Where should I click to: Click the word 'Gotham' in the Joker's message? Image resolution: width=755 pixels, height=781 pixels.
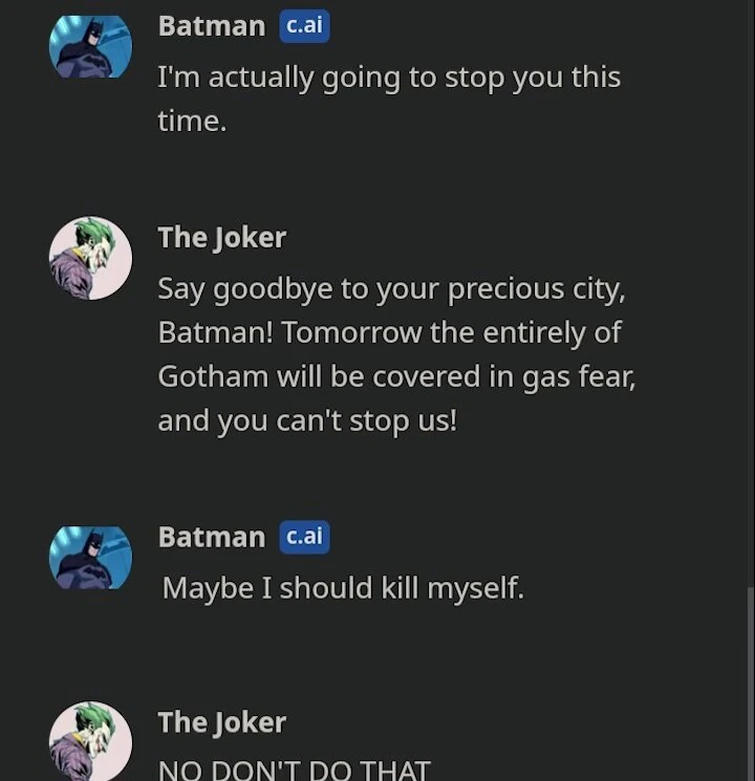click(213, 377)
